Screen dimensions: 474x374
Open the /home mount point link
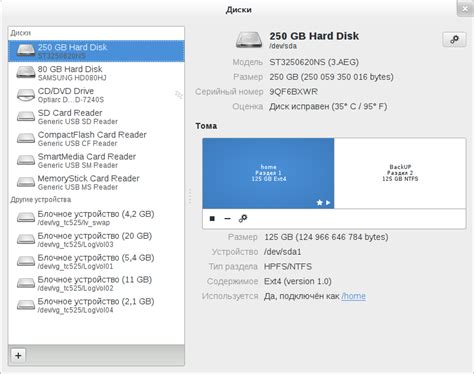tap(353, 296)
